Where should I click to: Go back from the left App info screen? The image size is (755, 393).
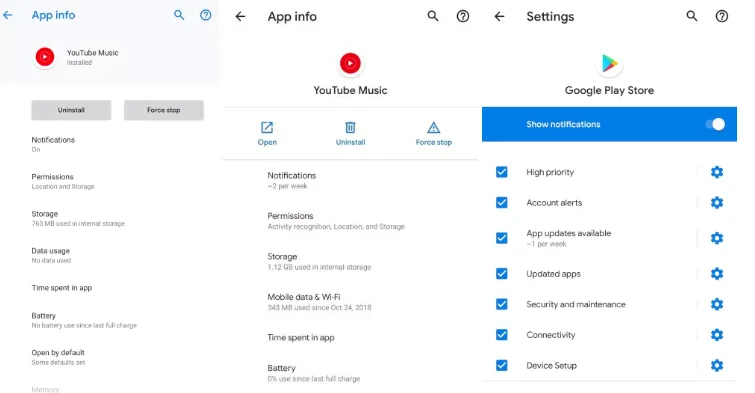(8, 15)
